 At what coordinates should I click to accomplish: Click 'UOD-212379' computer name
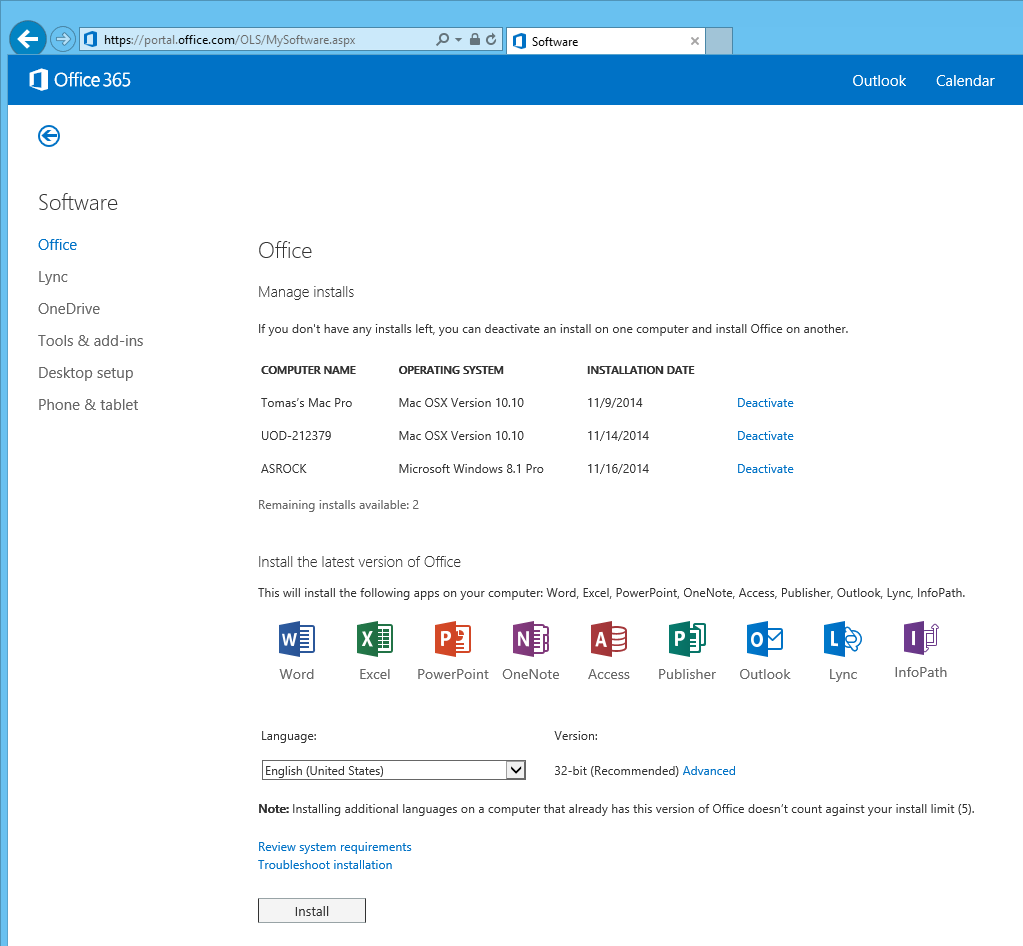pyautogui.click(x=296, y=436)
